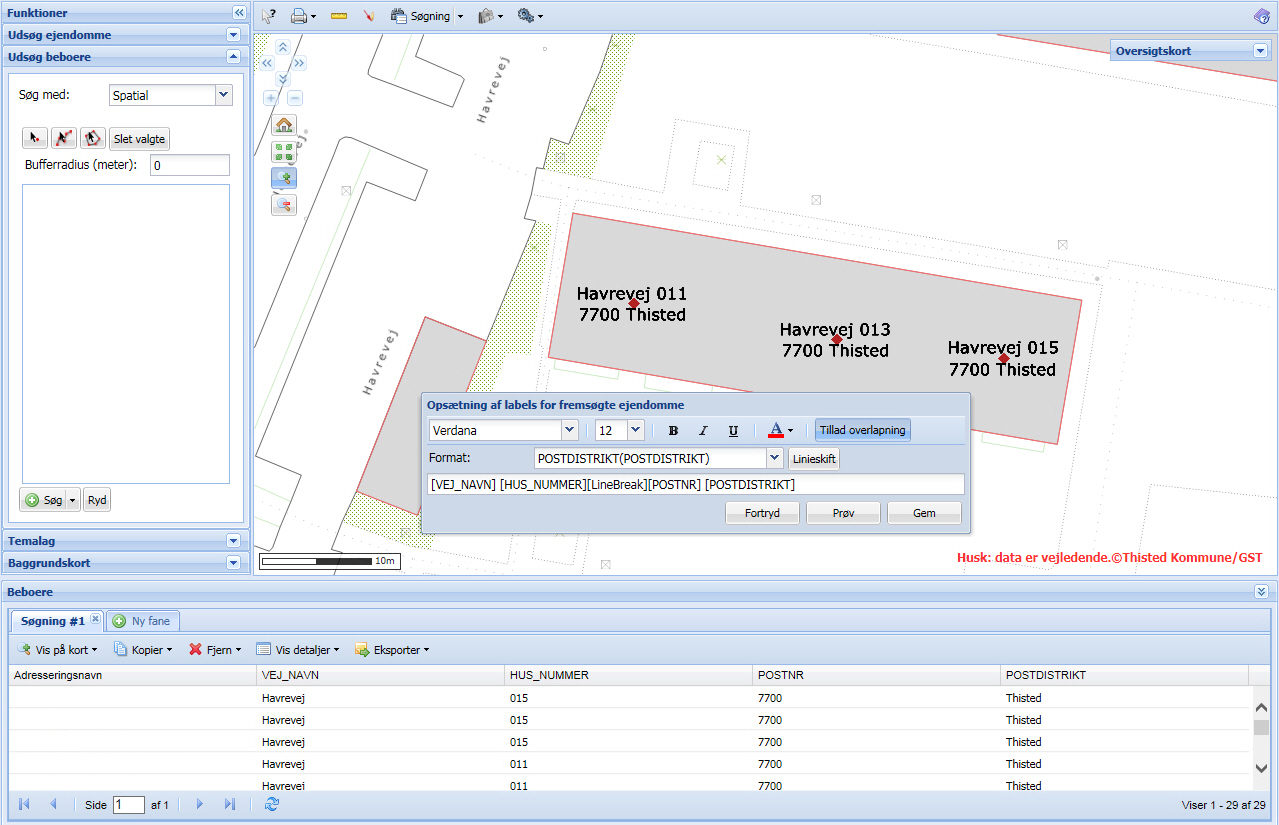
Task: Open help icon at top right
Action: [1262, 16]
